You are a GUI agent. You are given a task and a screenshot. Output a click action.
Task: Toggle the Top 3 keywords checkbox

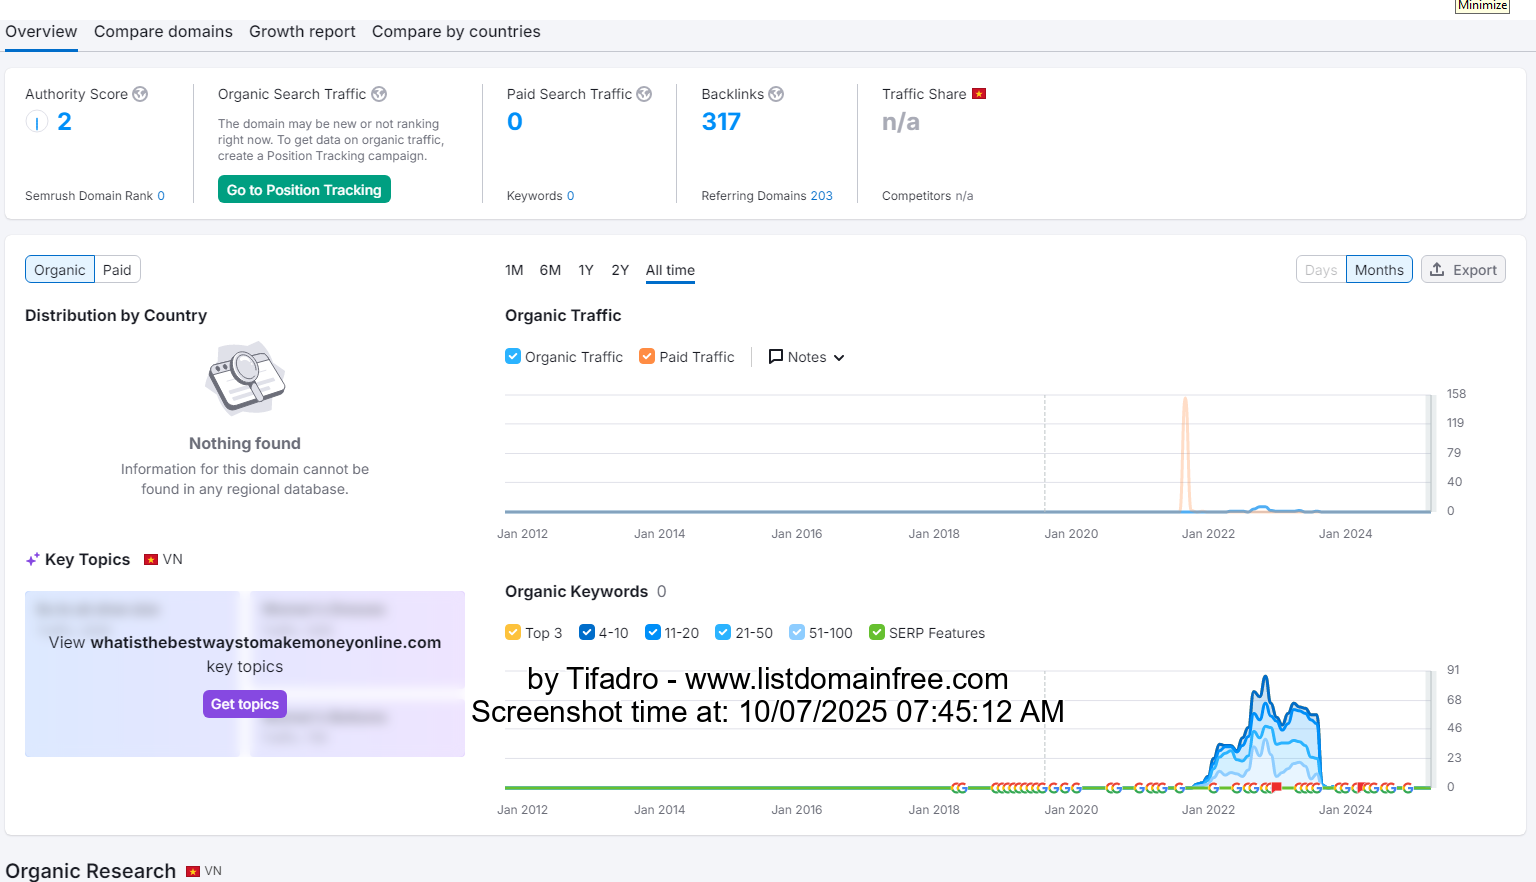(x=513, y=632)
